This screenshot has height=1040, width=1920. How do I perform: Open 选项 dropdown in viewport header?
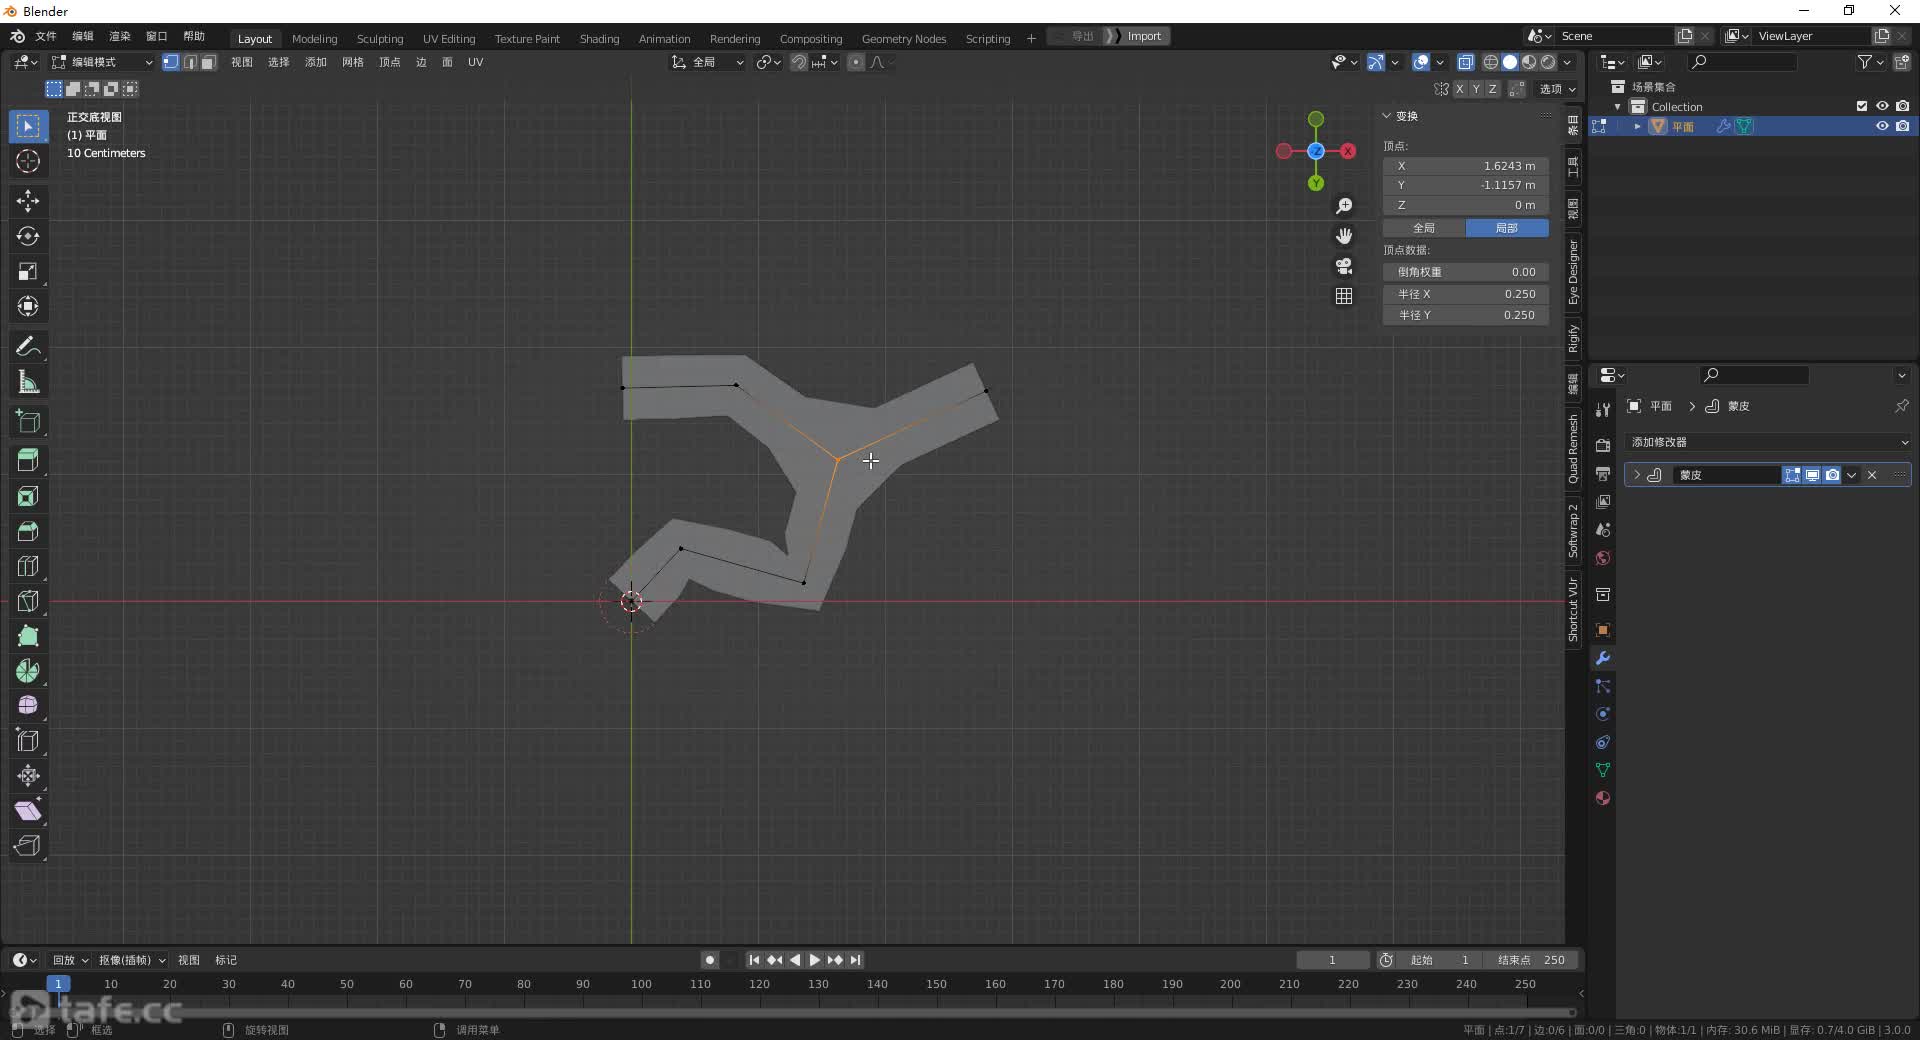tap(1557, 89)
